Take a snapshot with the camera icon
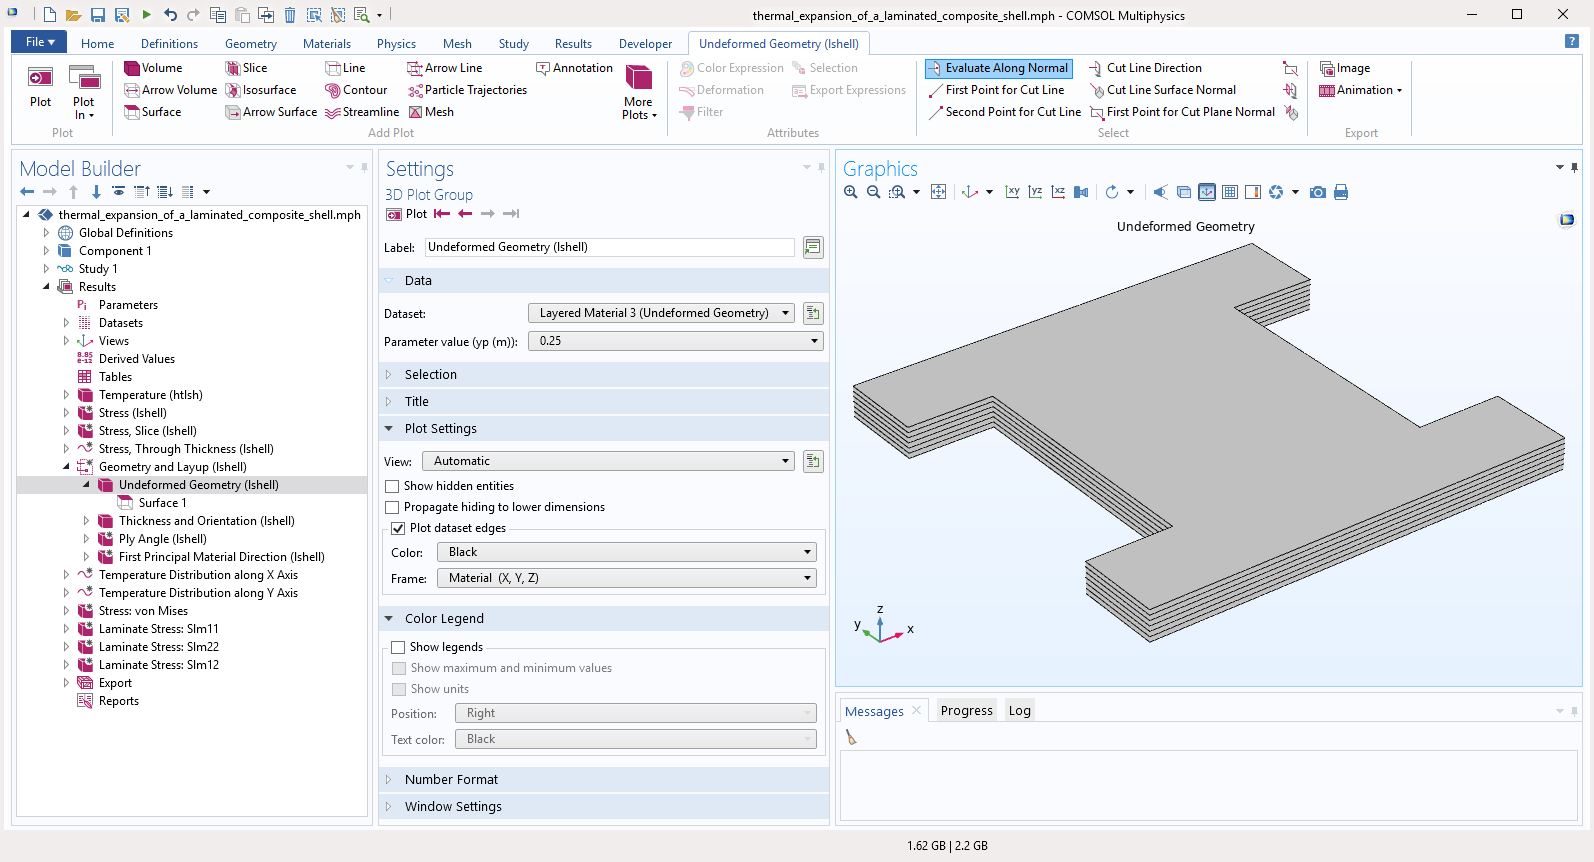This screenshot has width=1594, height=862. [x=1318, y=192]
